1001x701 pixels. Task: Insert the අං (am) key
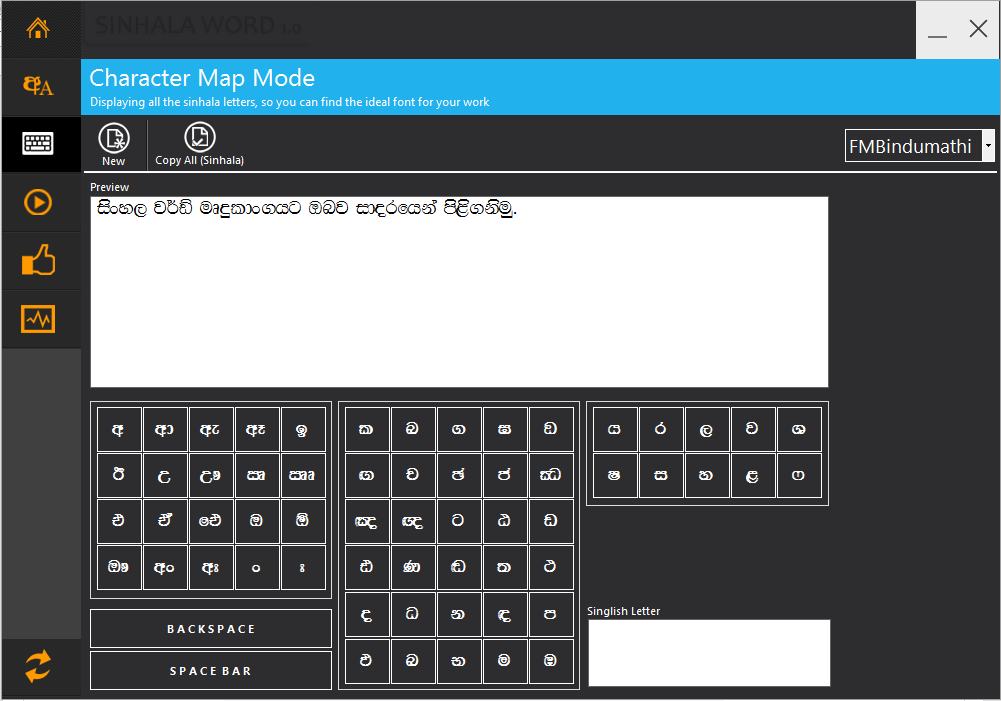(165, 567)
